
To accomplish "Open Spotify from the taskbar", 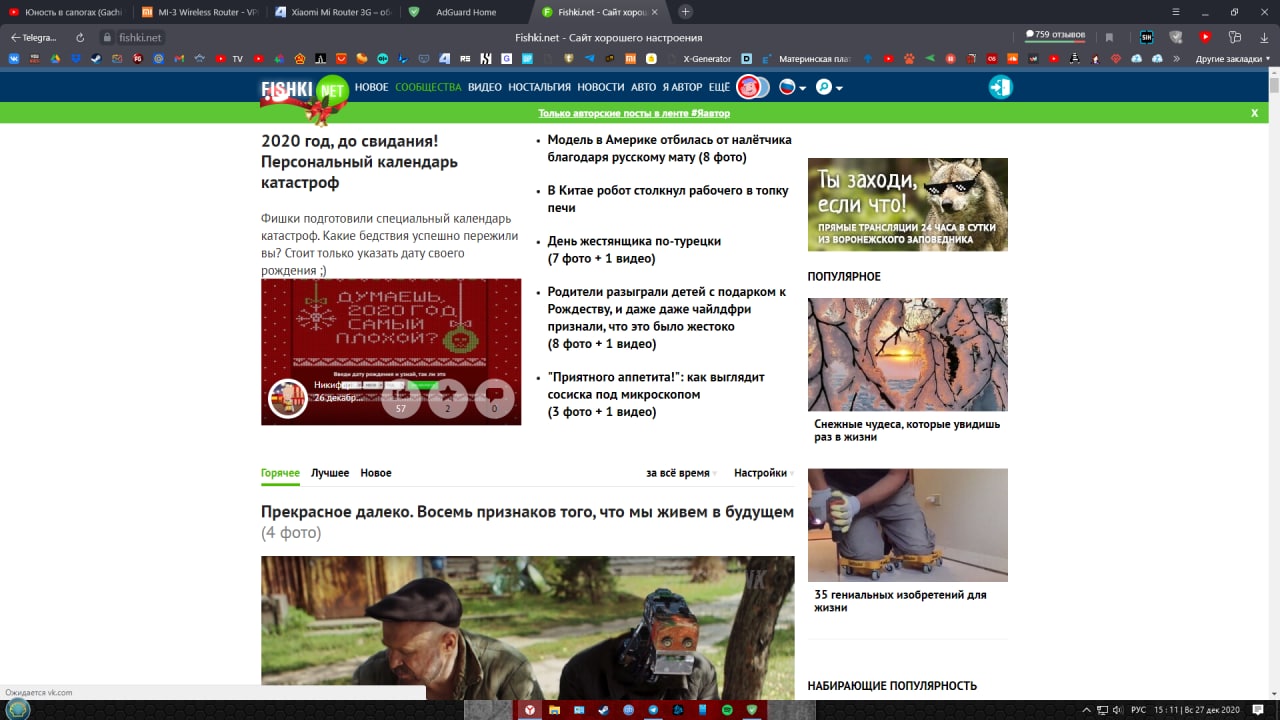I will (x=727, y=709).
